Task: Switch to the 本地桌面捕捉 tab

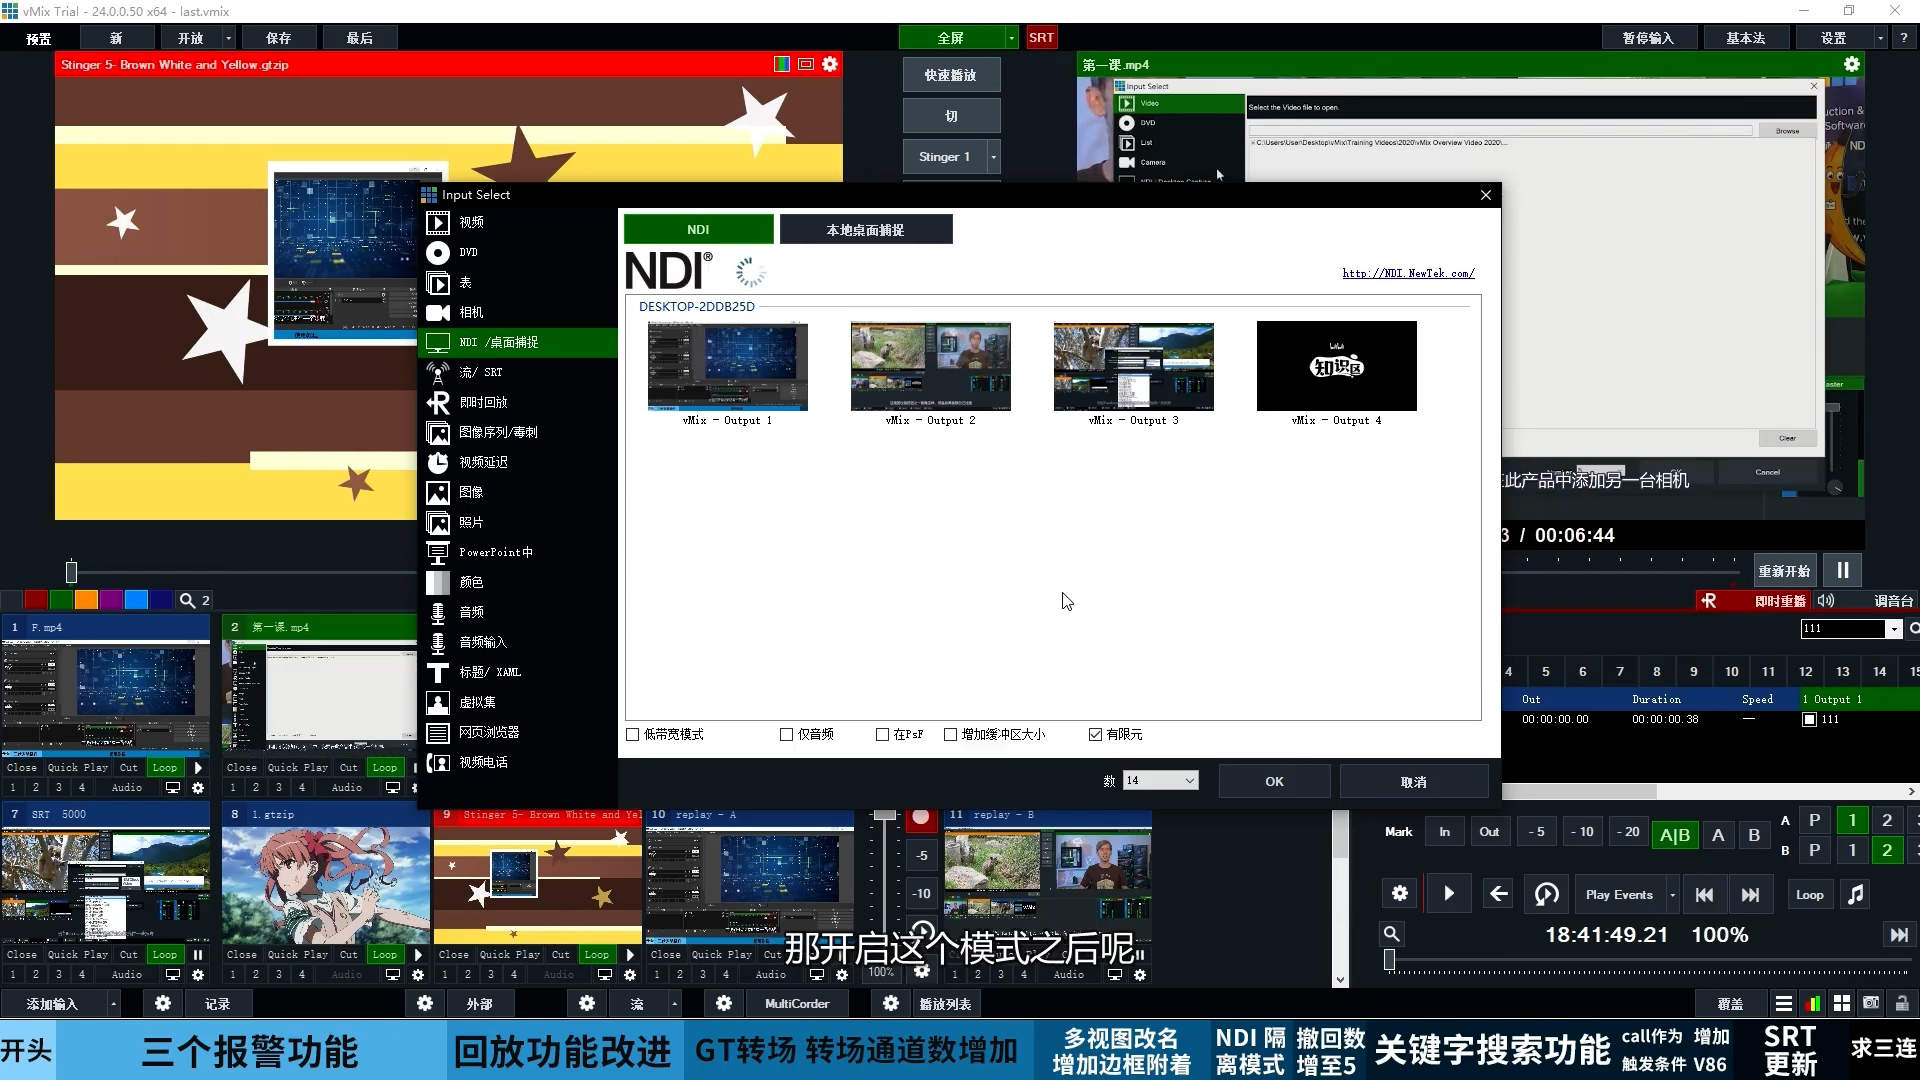Action: (866, 229)
